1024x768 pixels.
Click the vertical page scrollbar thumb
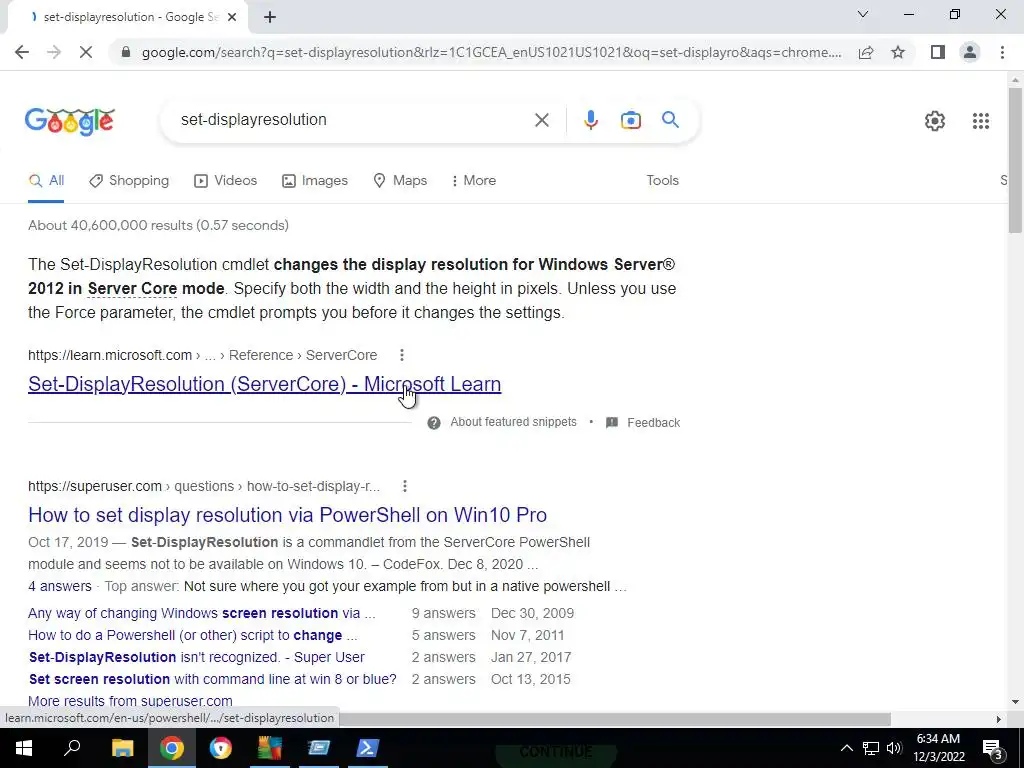point(1016,160)
